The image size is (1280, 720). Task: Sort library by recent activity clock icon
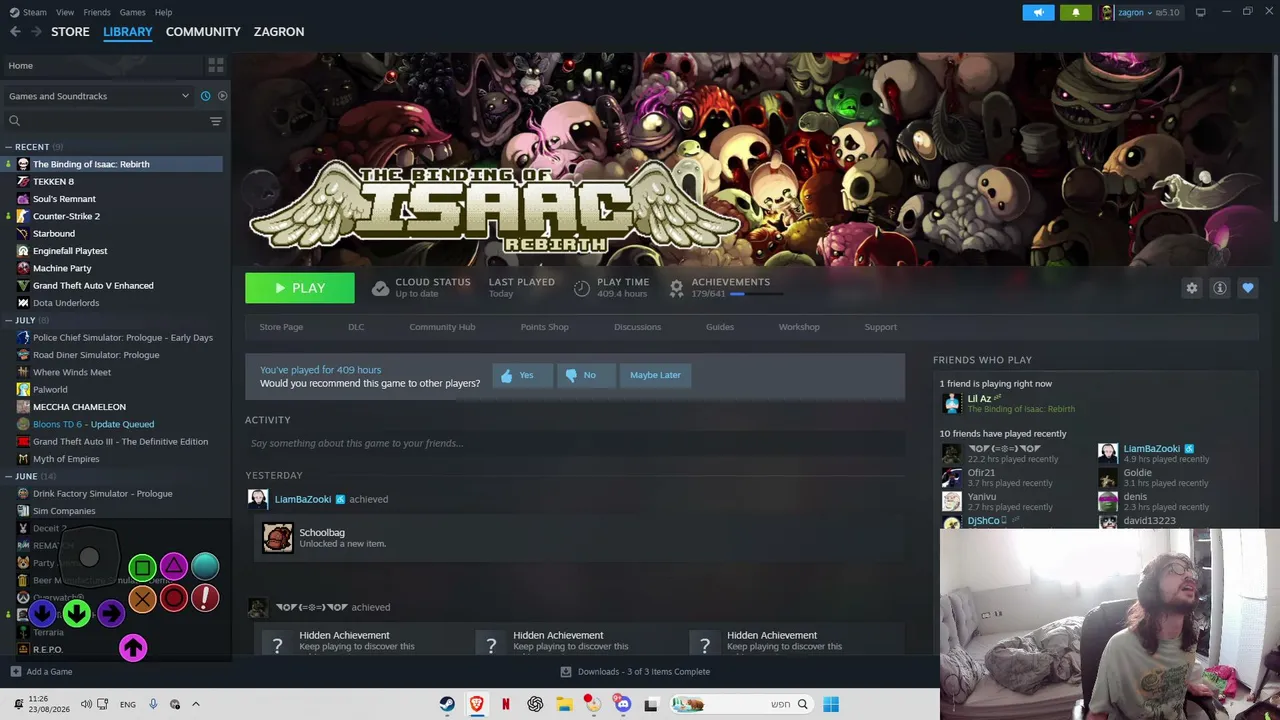(205, 96)
